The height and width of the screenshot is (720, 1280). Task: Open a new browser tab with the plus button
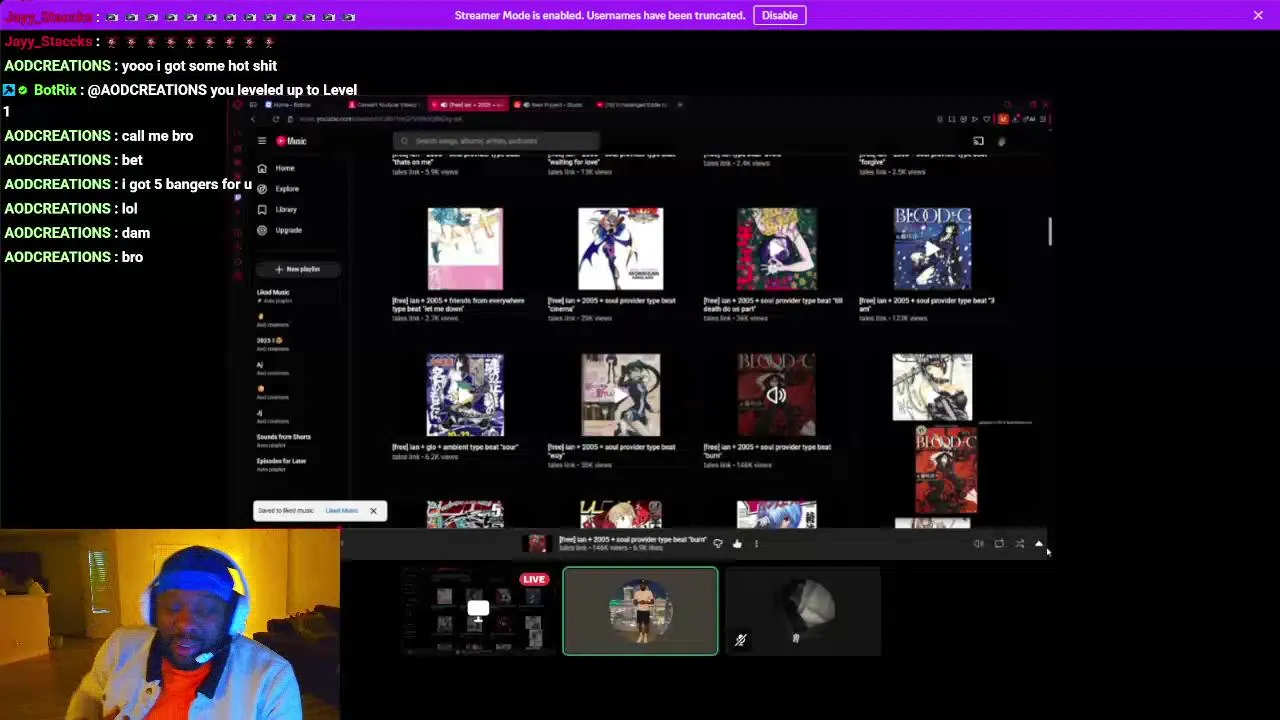(680, 105)
